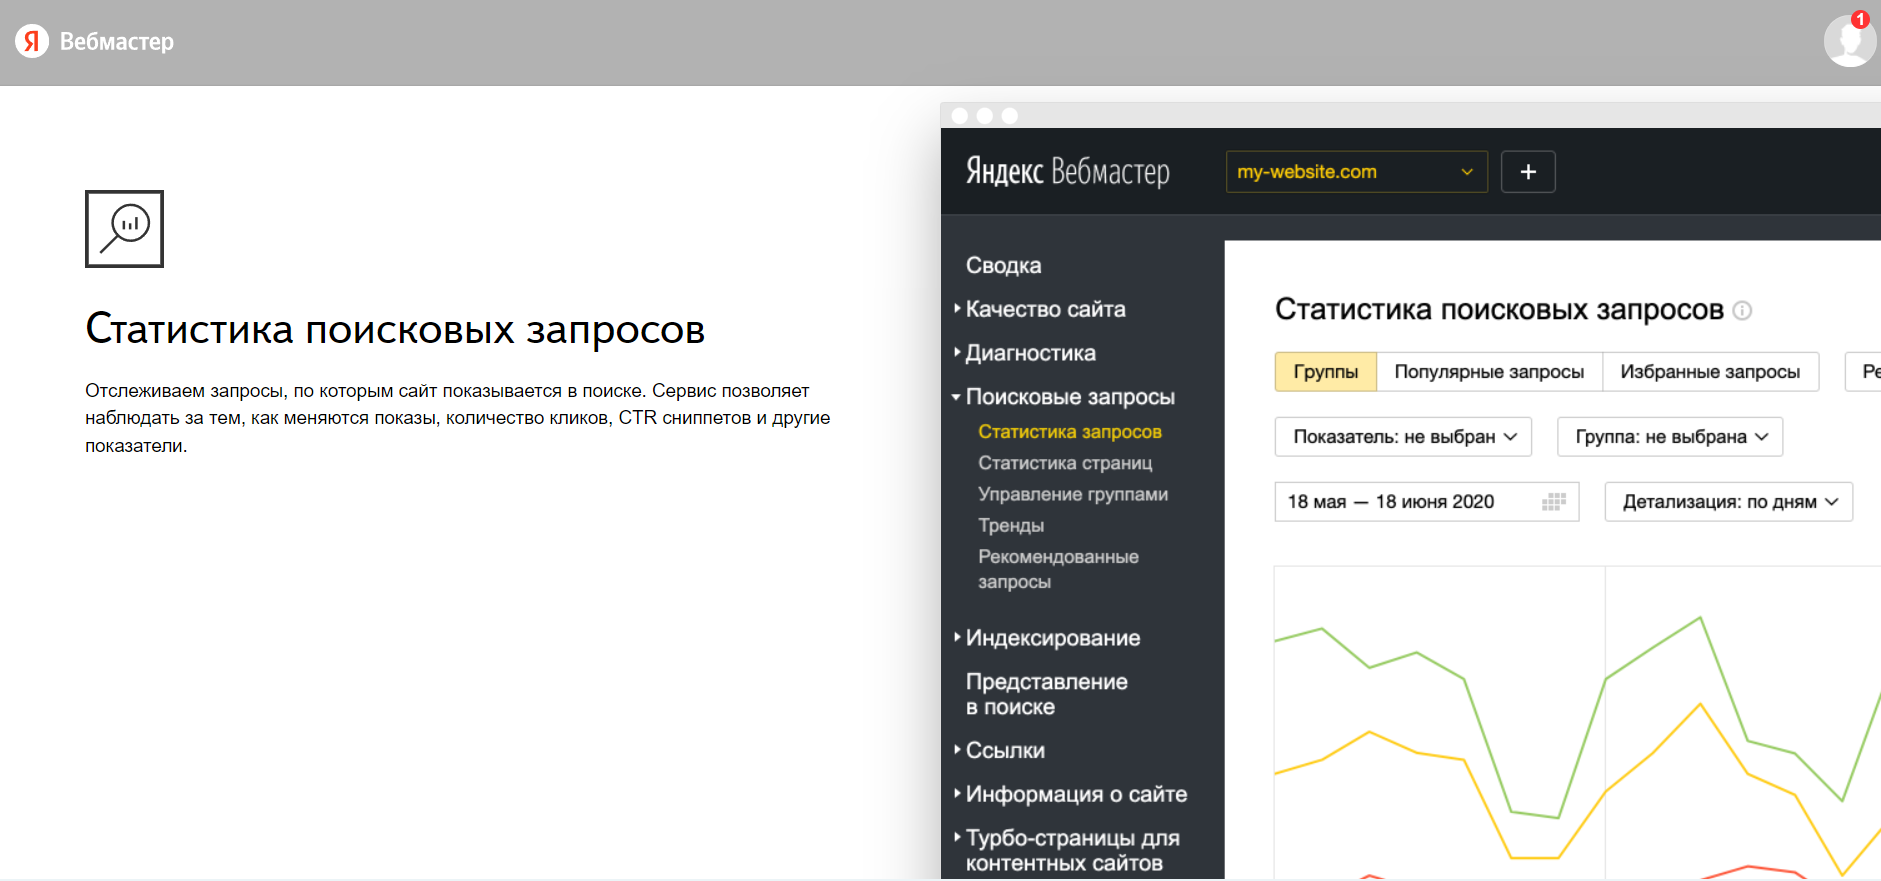Switch to the Популярные запросы tab
The image size is (1881, 881).
pos(1489,372)
